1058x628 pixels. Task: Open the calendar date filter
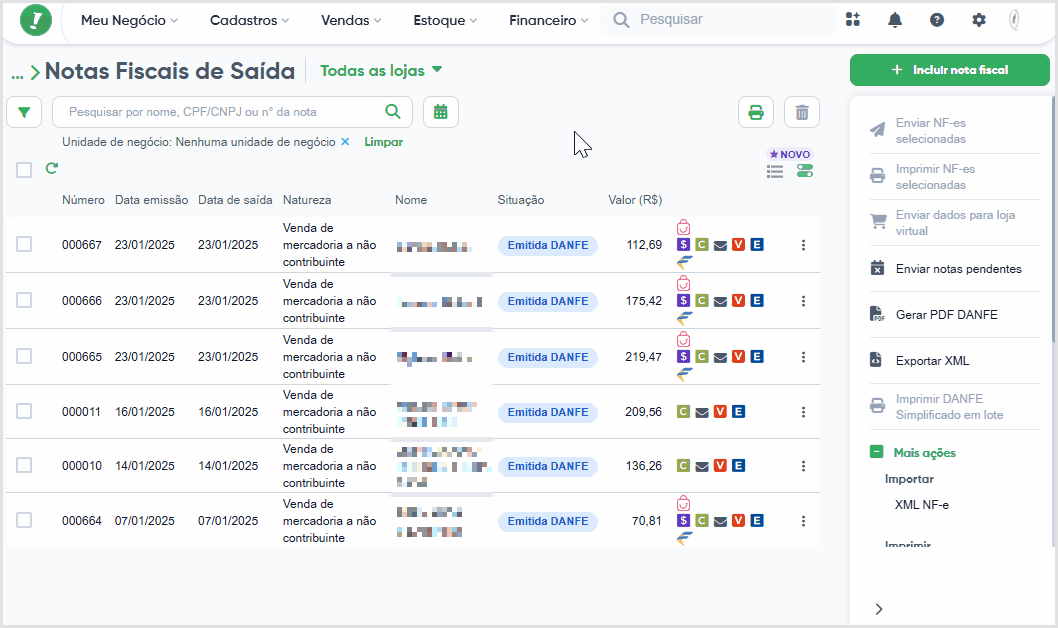(x=441, y=112)
